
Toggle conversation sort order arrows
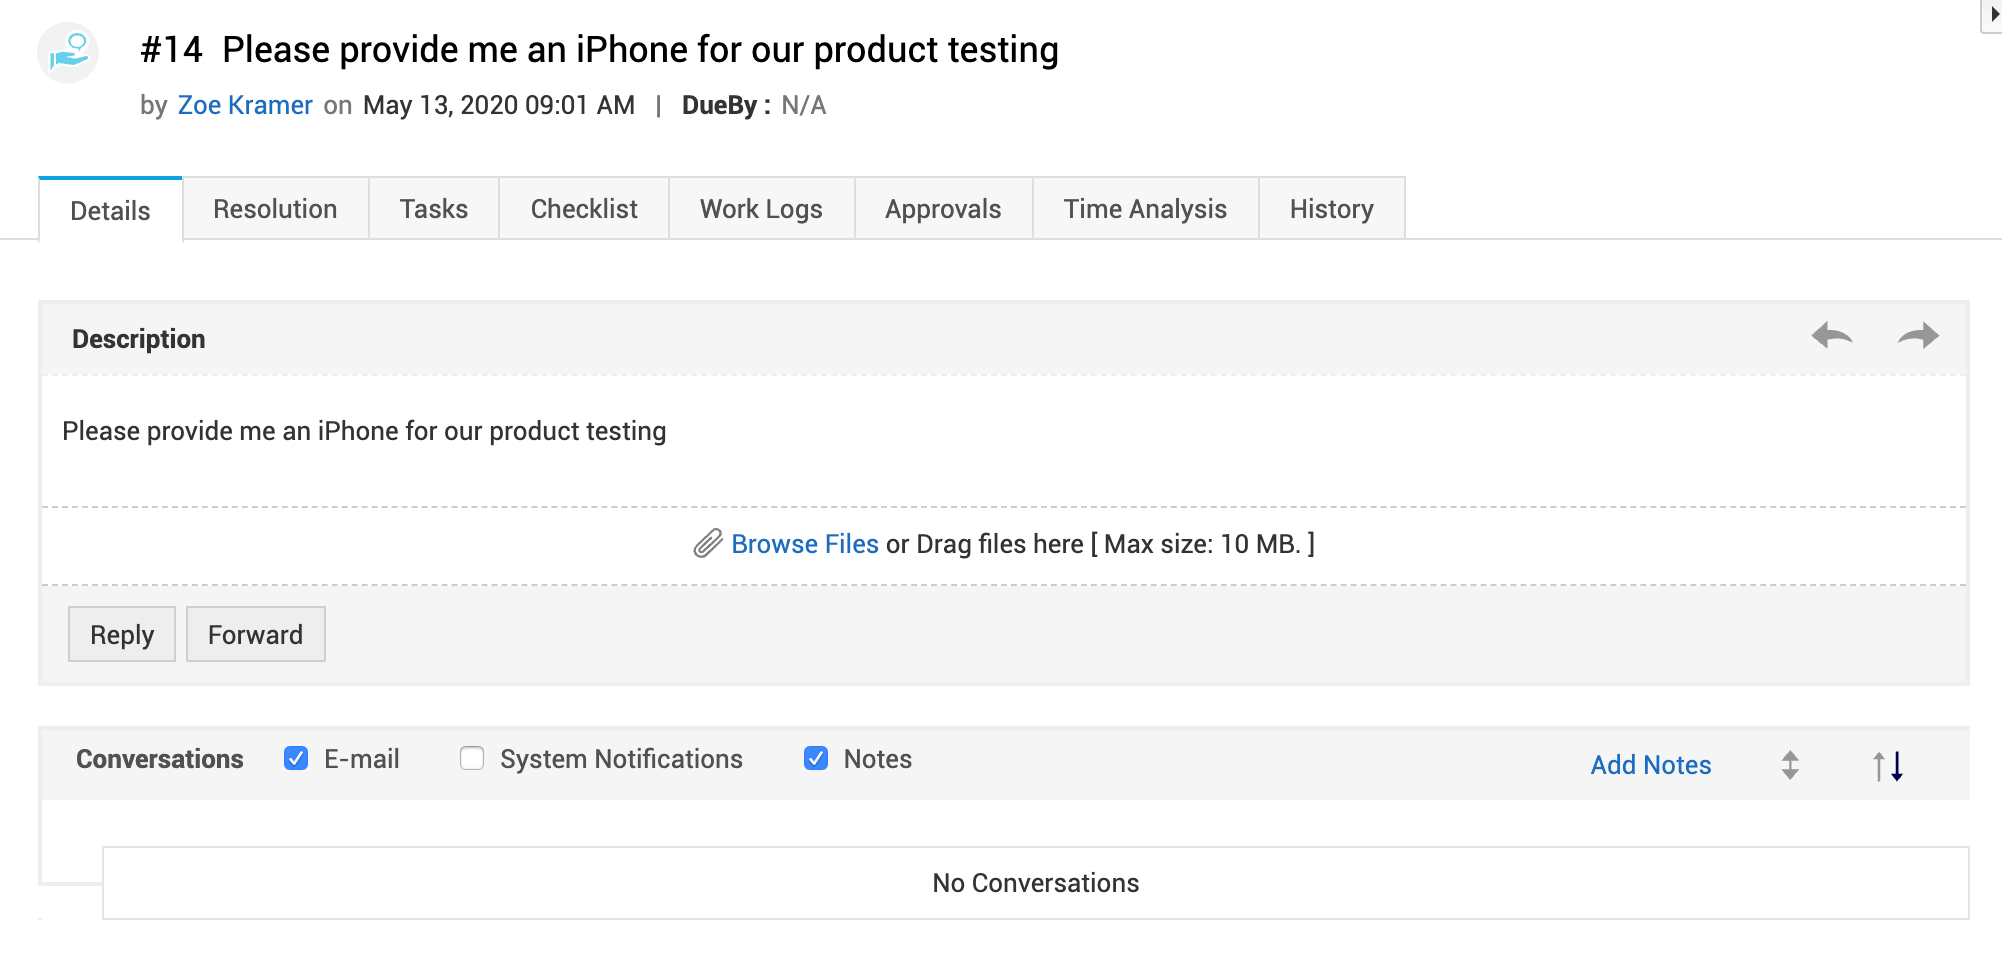coord(1888,765)
